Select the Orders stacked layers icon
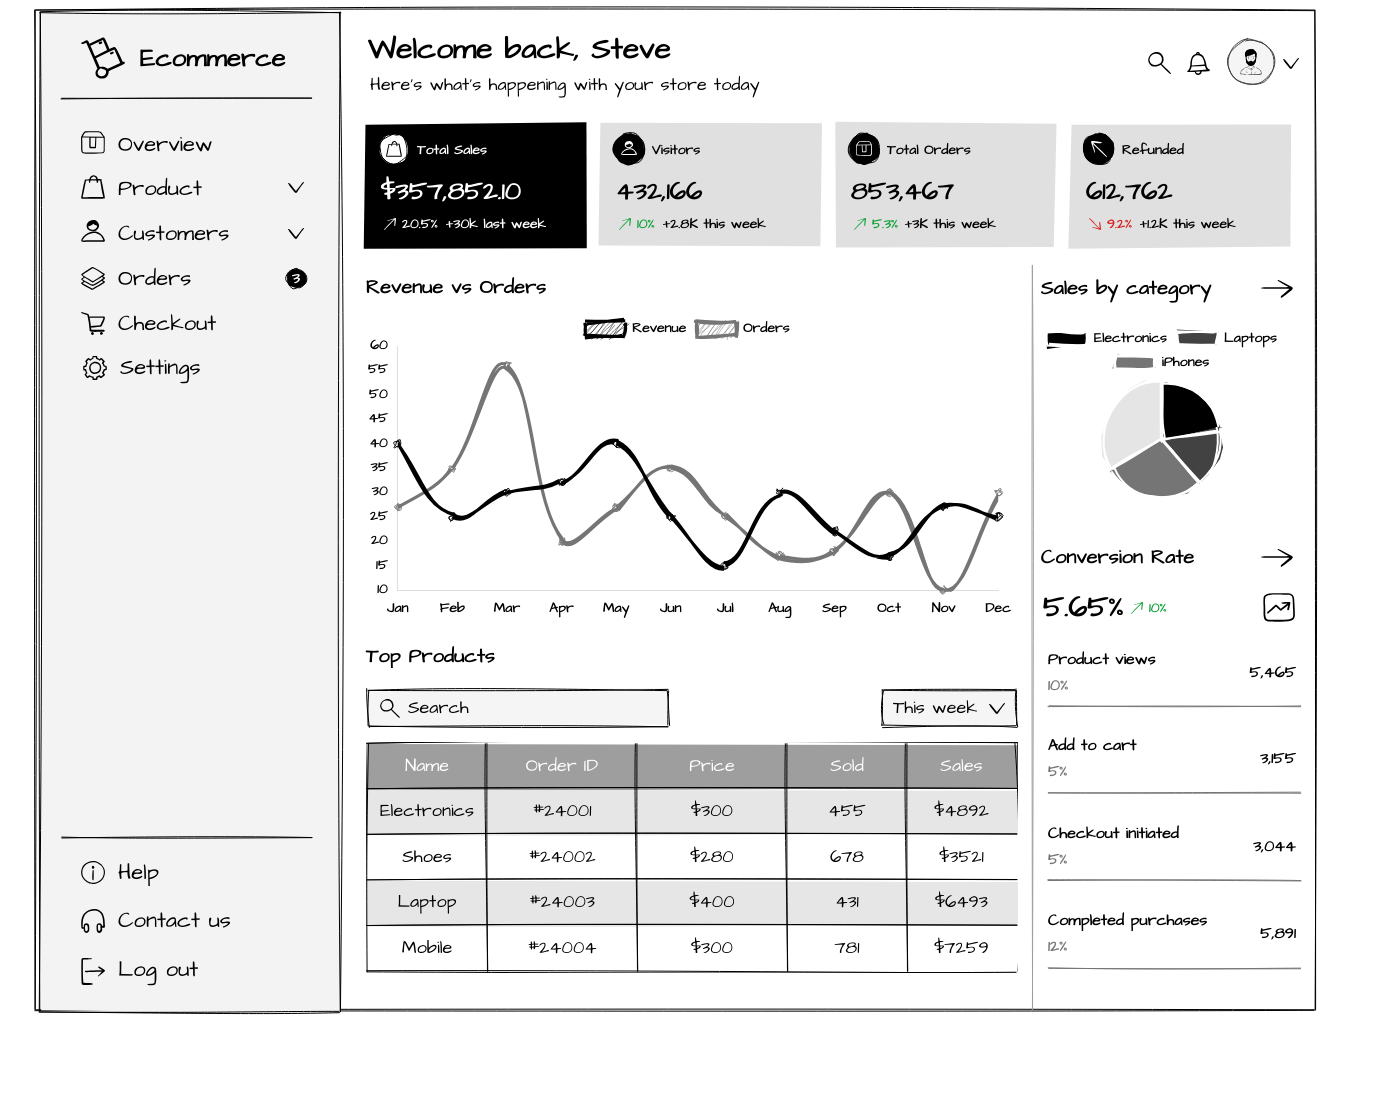The height and width of the screenshot is (1112, 1380). coord(93,278)
